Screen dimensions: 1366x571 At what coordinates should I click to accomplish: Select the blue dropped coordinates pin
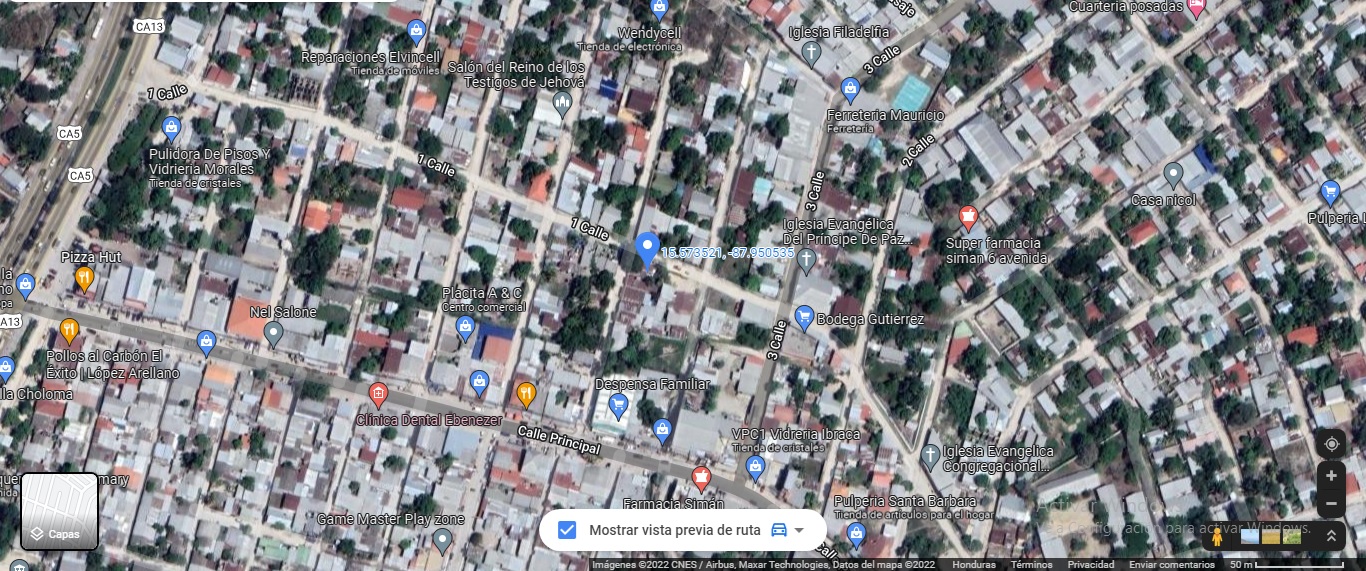pos(647,249)
